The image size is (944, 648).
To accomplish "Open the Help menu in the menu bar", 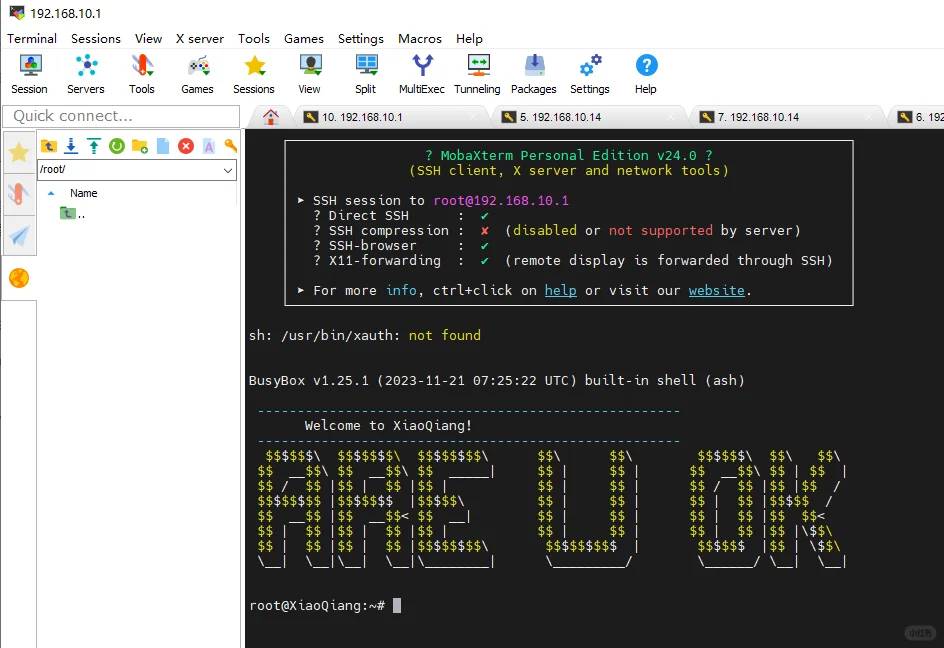I will click(469, 39).
